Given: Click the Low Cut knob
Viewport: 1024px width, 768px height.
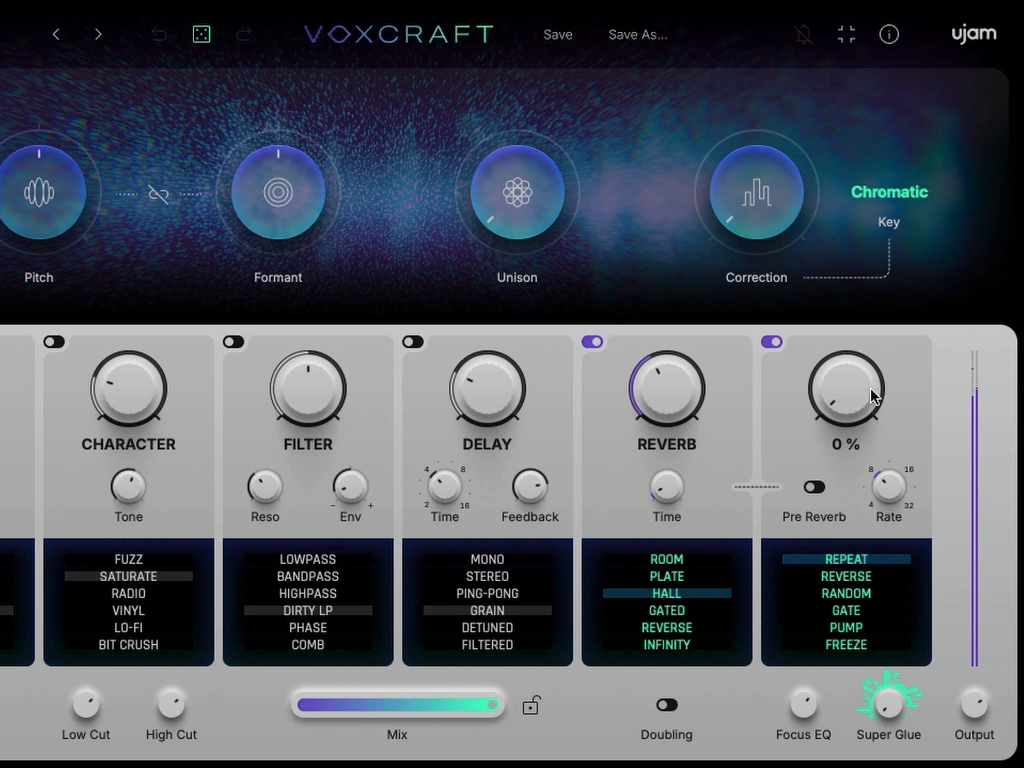Looking at the screenshot, I should pos(86,704).
